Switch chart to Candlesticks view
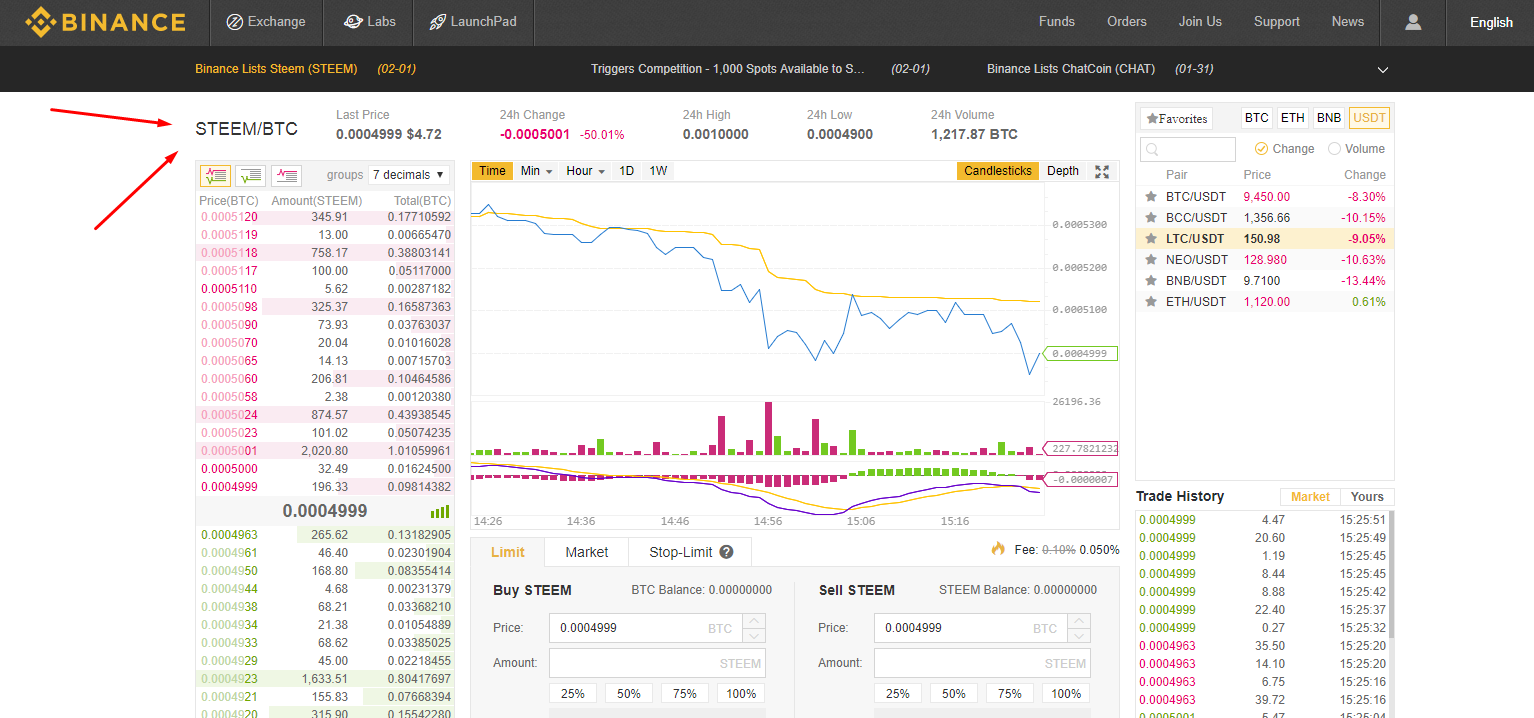This screenshot has height=718, width=1534. point(998,171)
